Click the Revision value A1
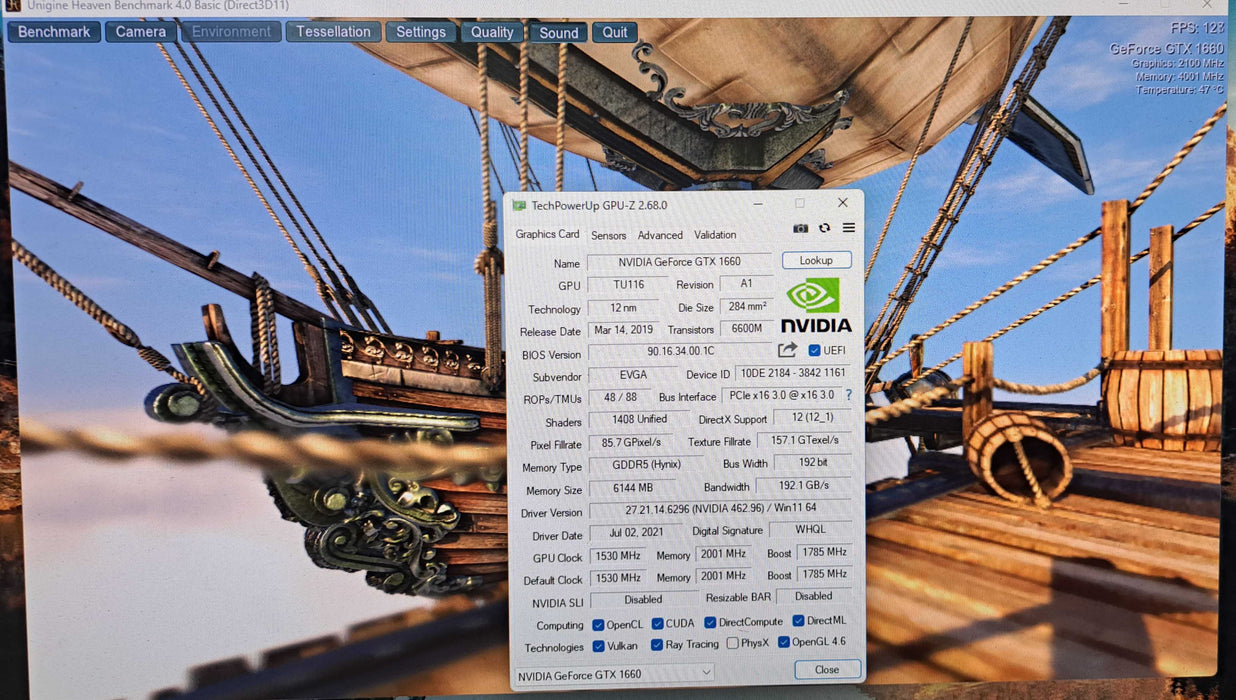Viewport: 1236px width, 700px height. point(746,283)
